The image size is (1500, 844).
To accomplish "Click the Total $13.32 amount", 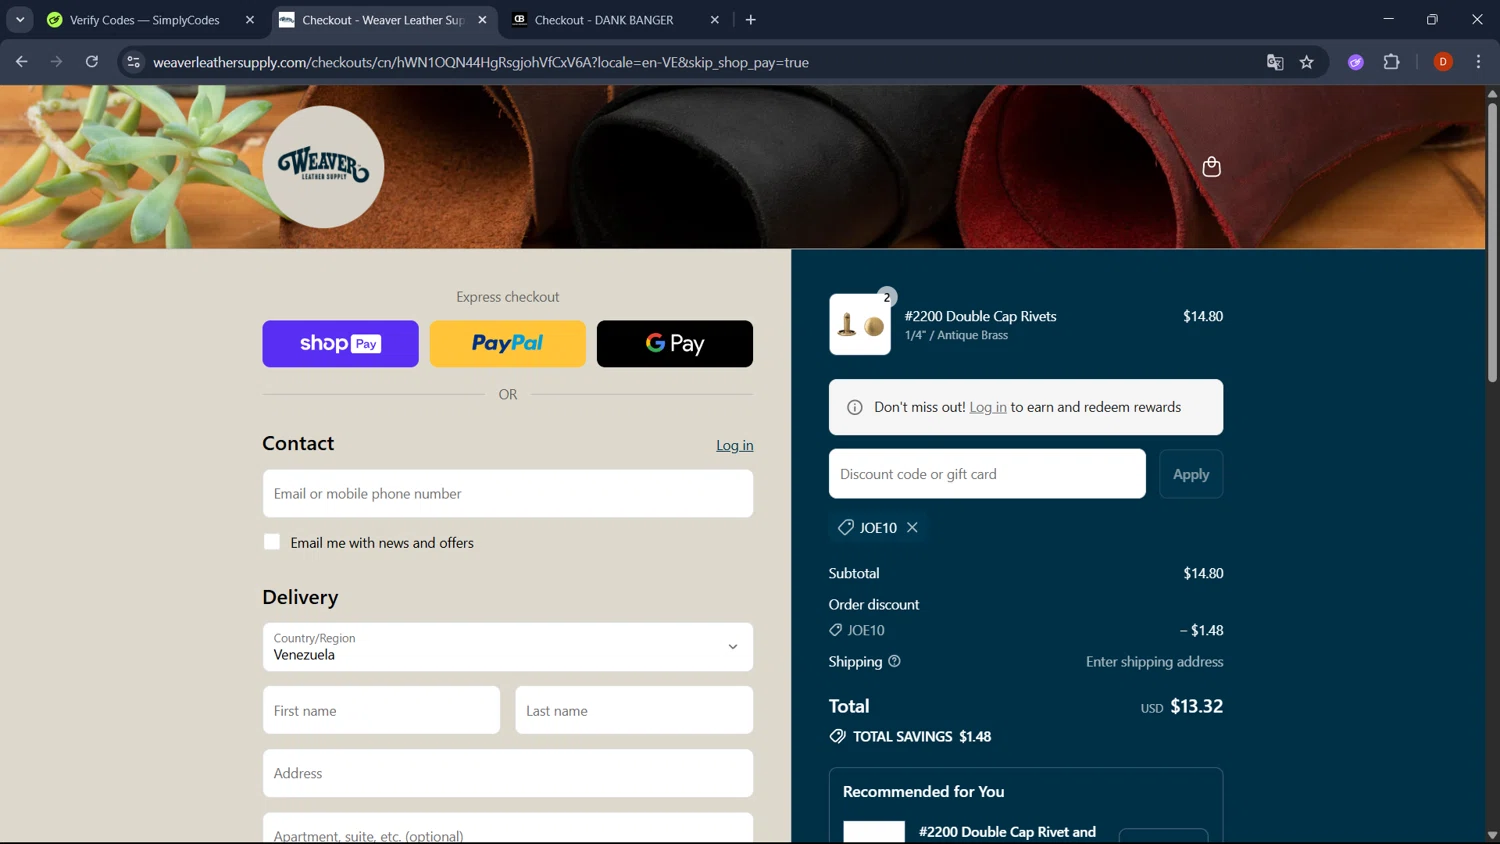I will click(1196, 706).
